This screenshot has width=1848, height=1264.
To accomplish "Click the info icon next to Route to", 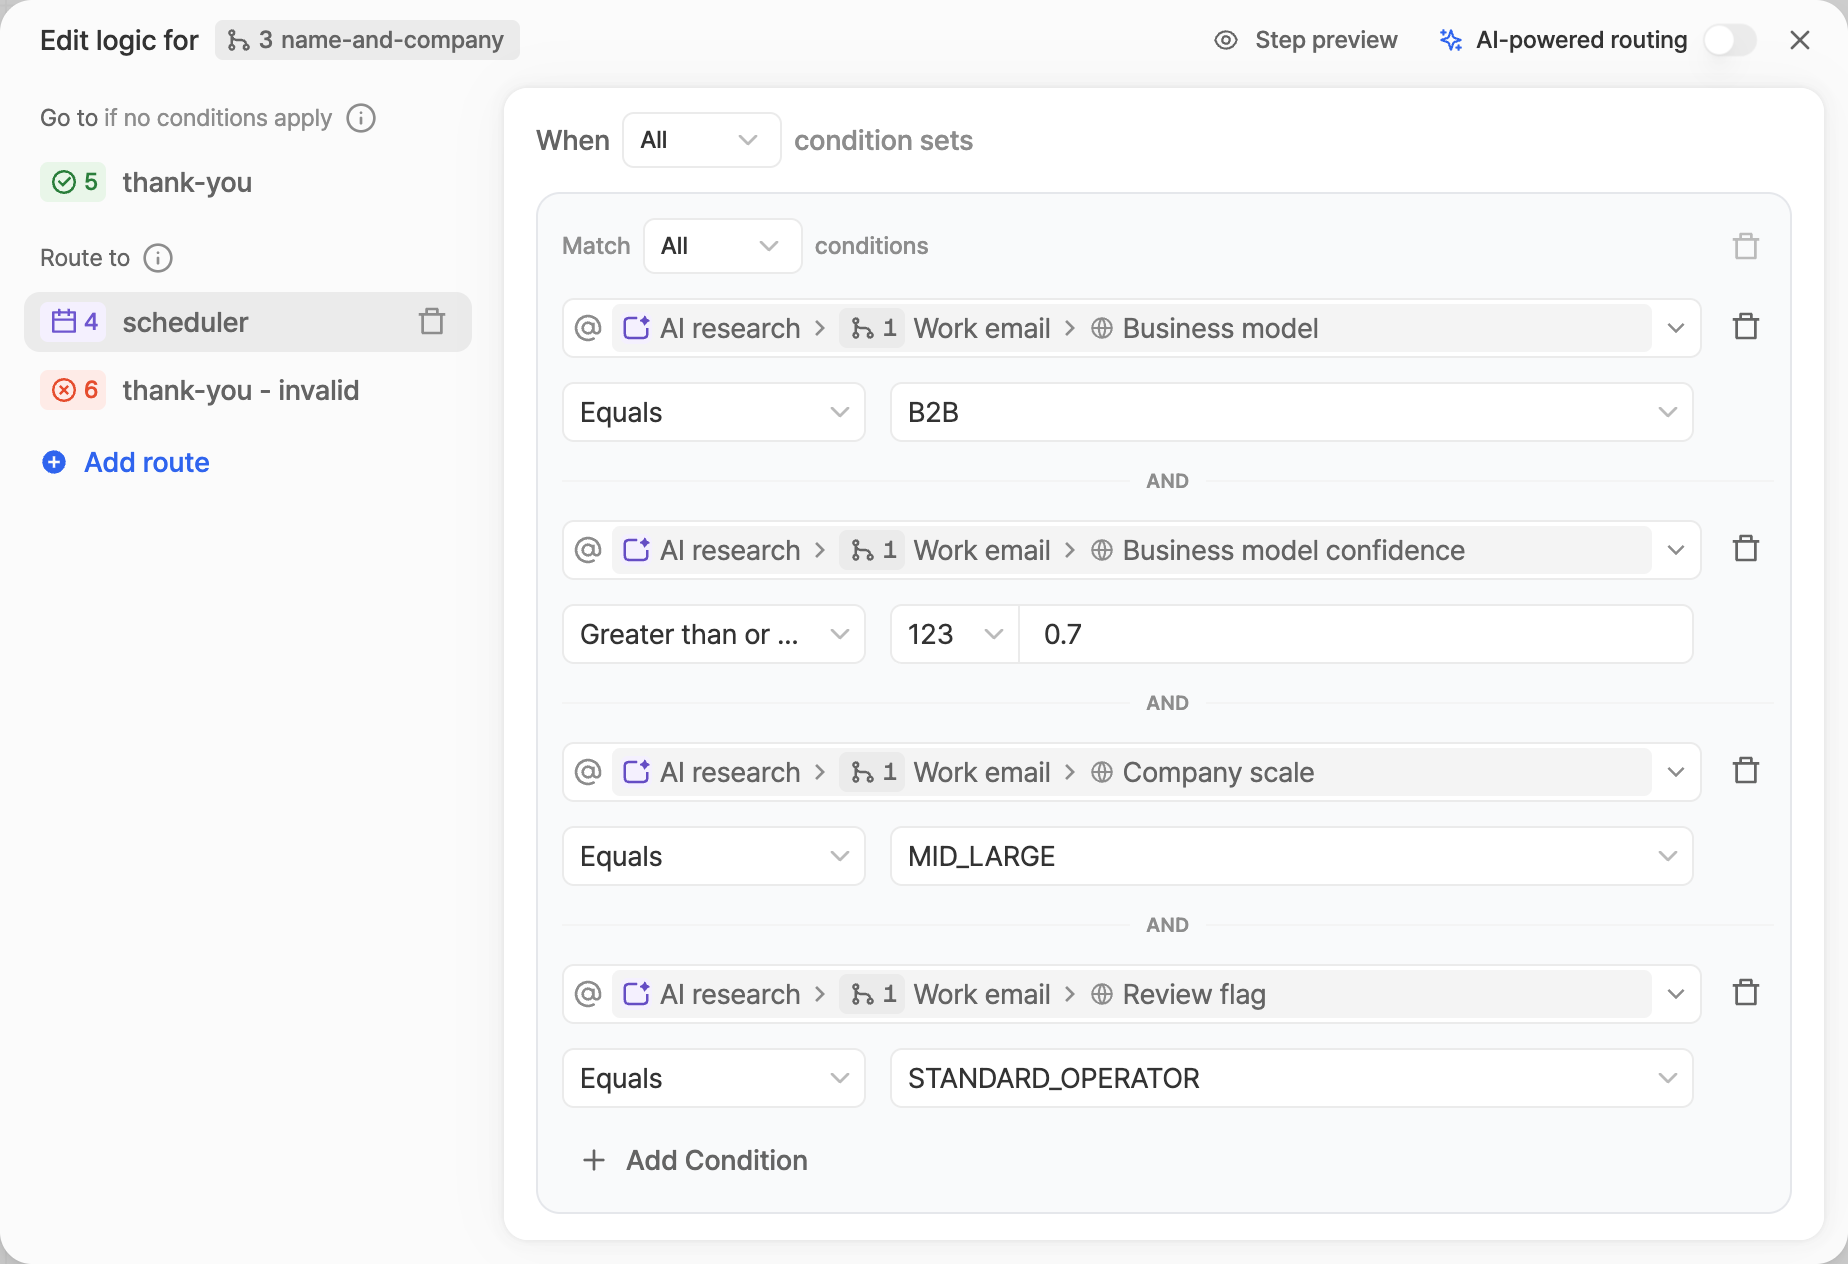I will (158, 258).
